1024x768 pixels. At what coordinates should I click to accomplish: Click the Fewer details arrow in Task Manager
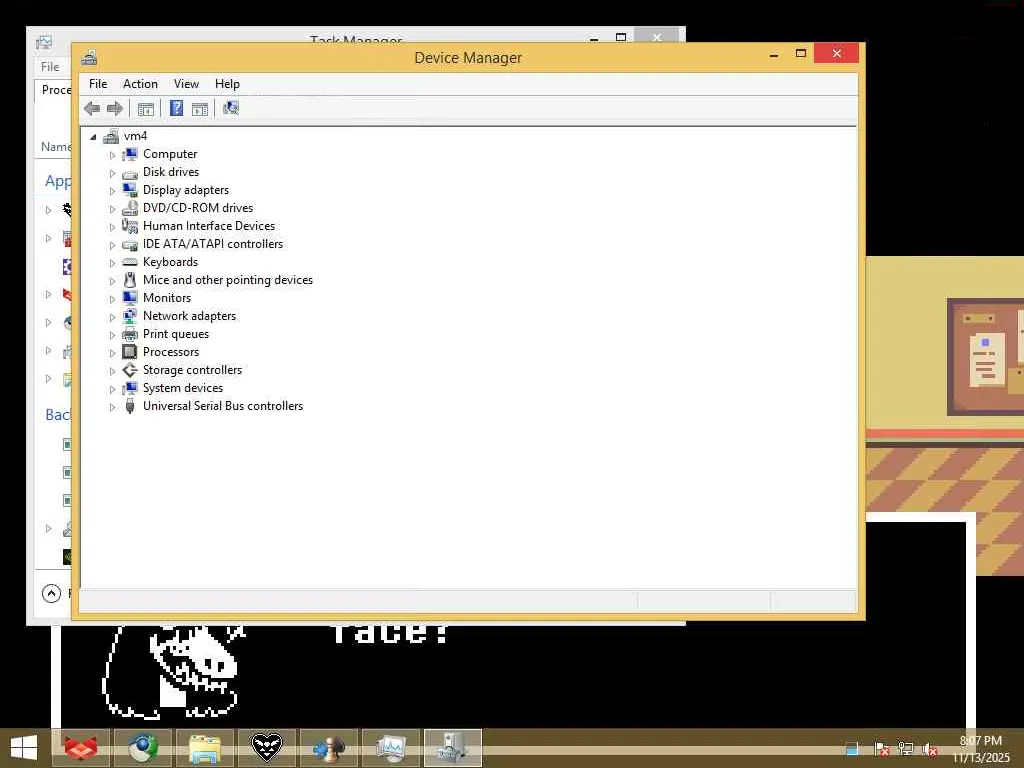click(x=51, y=593)
